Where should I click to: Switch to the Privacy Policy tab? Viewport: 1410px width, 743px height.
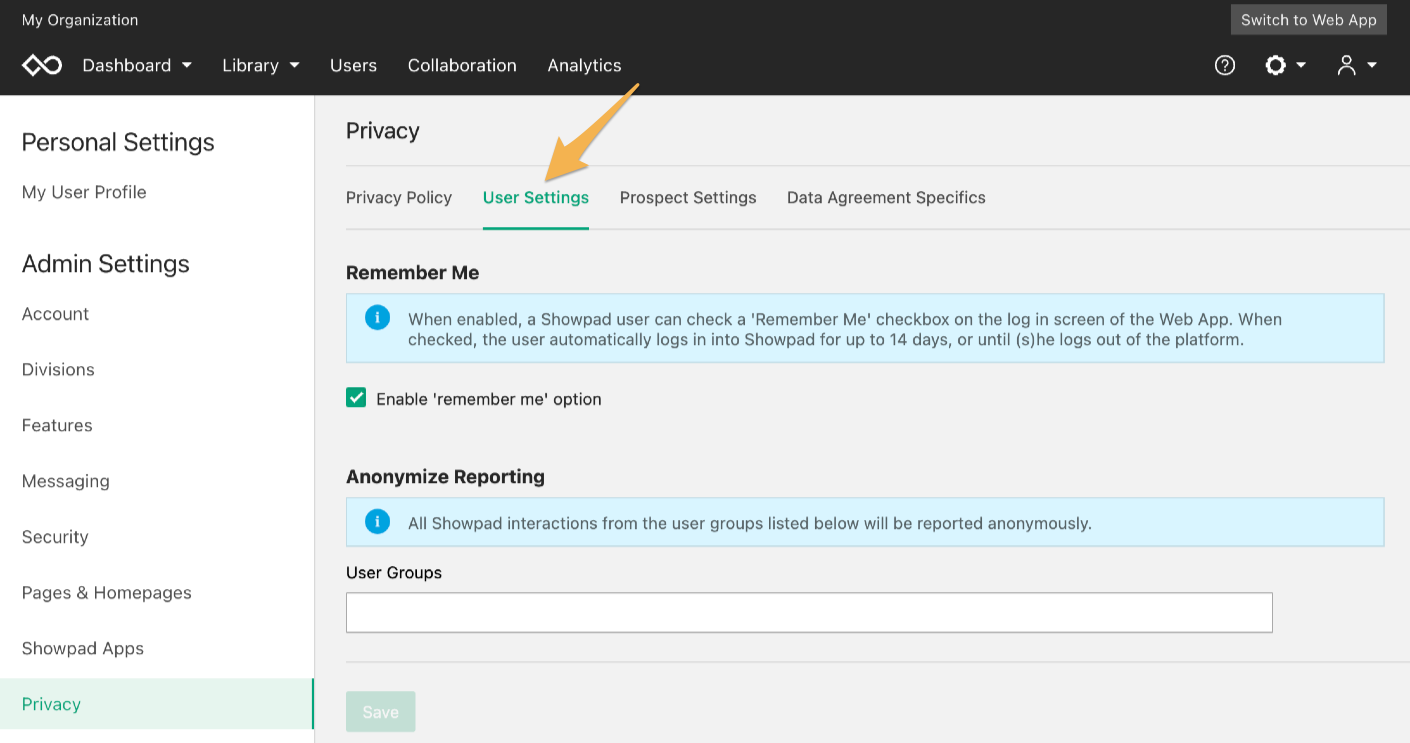coord(399,197)
